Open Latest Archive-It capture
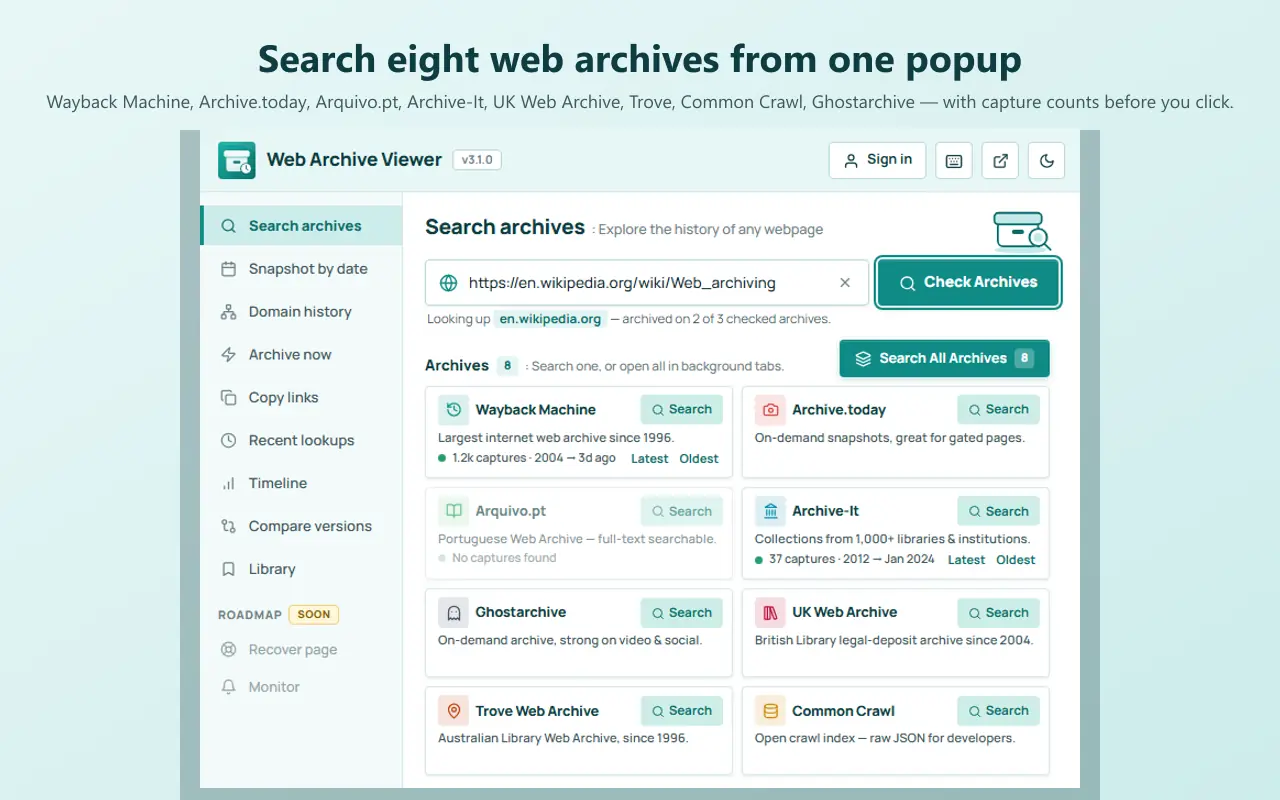This screenshot has height=800, width=1280. 967,560
